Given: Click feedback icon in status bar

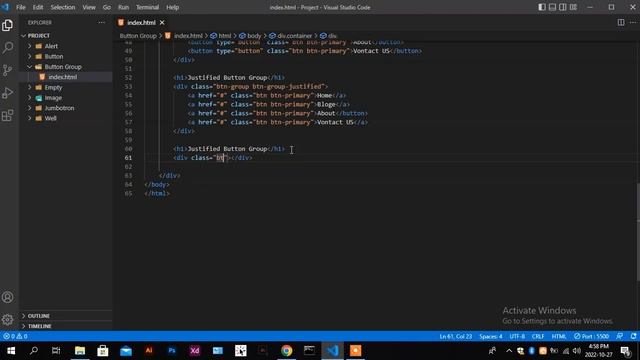Looking at the screenshot, I should coord(620,336).
